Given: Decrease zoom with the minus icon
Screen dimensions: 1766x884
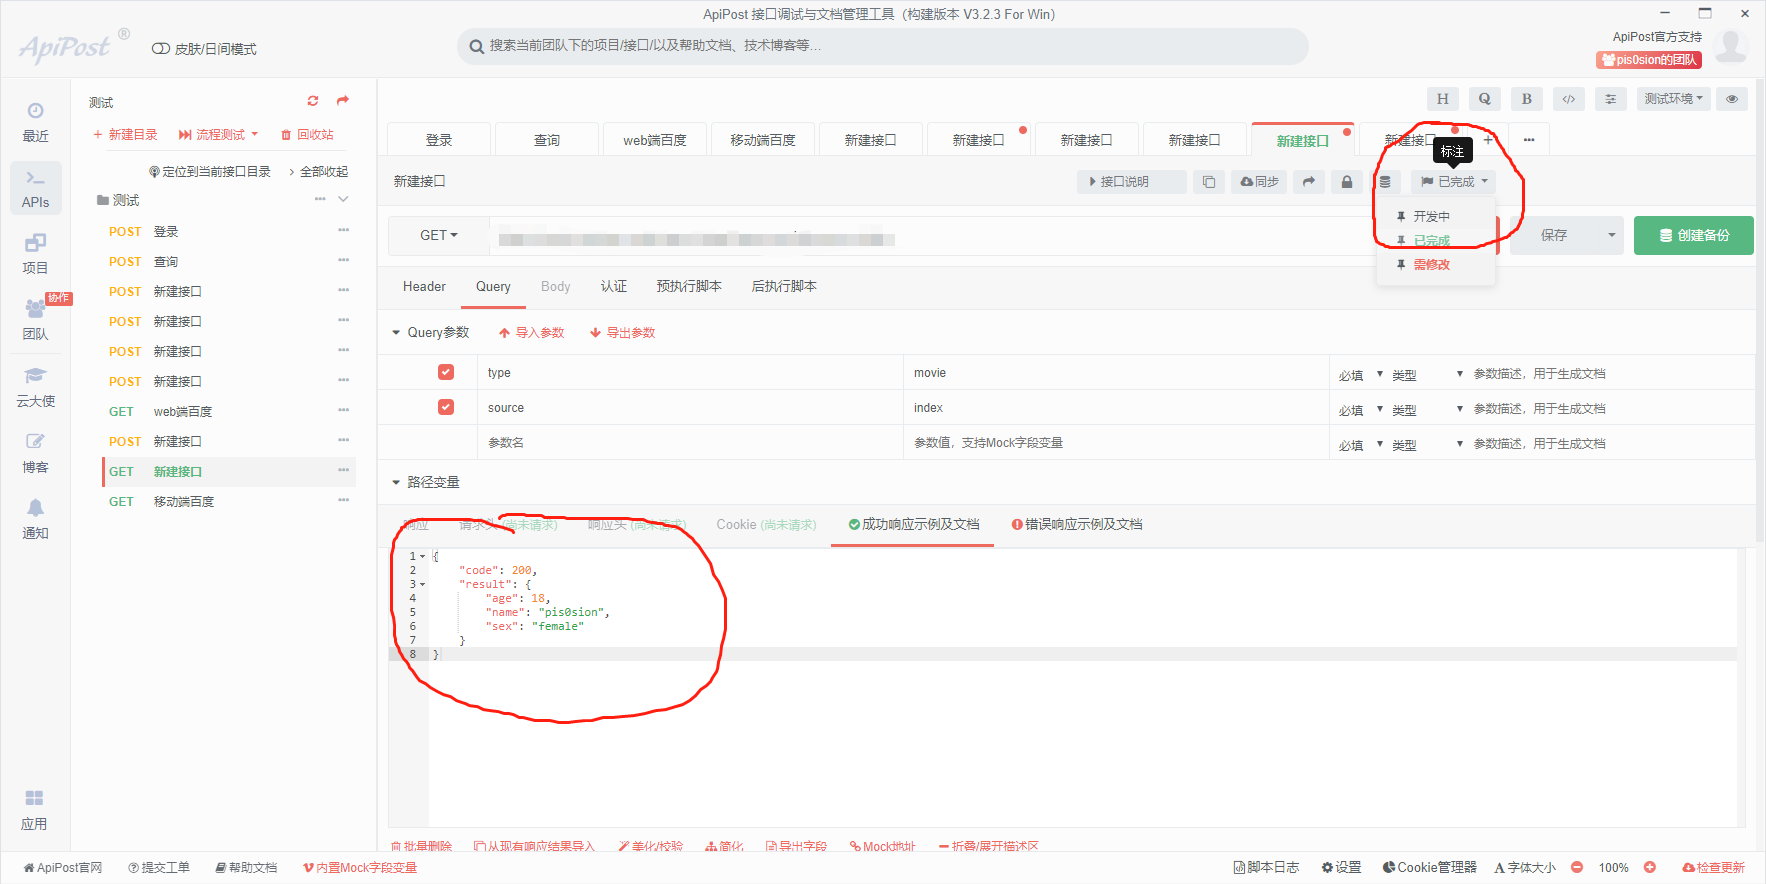Looking at the screenshot, I should (x=1577, y=868).
